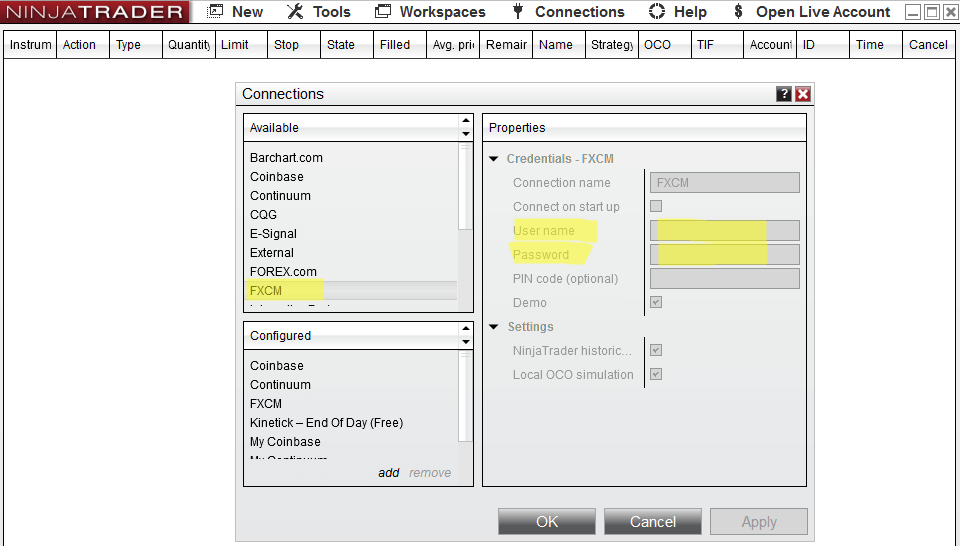960x546 pixels.
Task: Toggle Local OCO simulation checkbox
Action: 656,374
